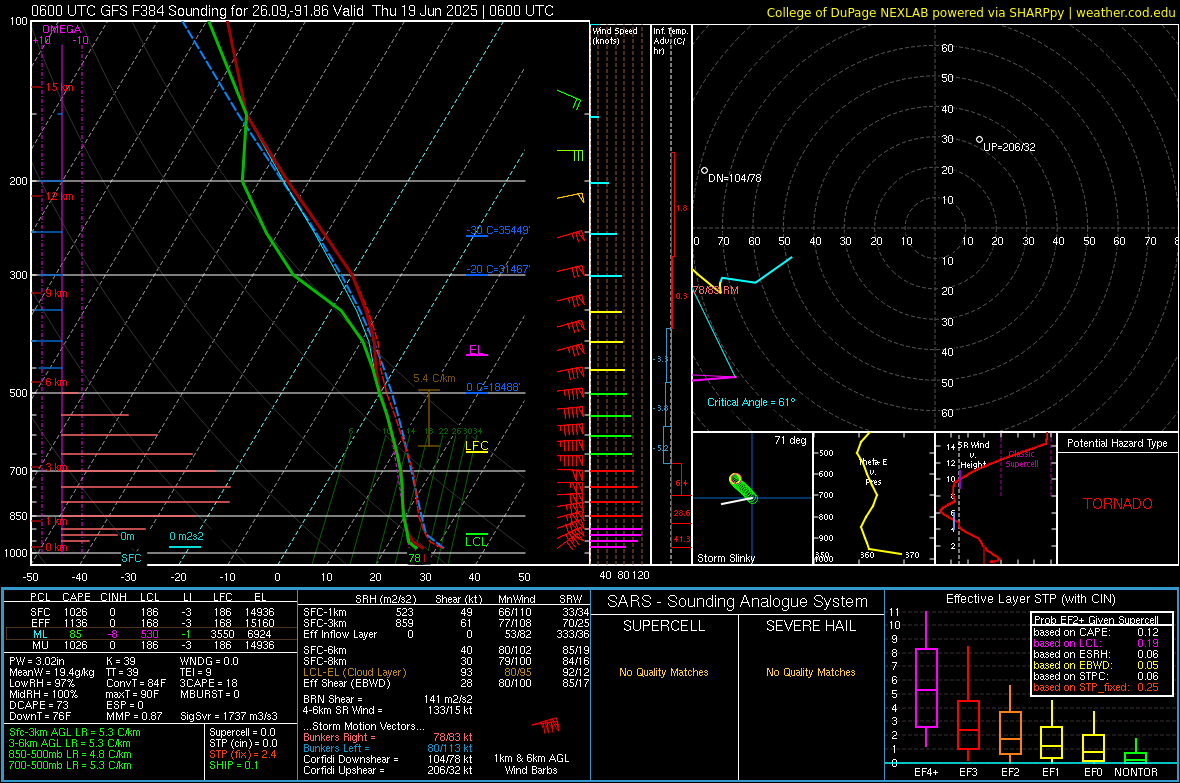Screen dimensions: 1180x783
Task: Click the DCAPE = 73 value
Action: click(x=39, y=705)
